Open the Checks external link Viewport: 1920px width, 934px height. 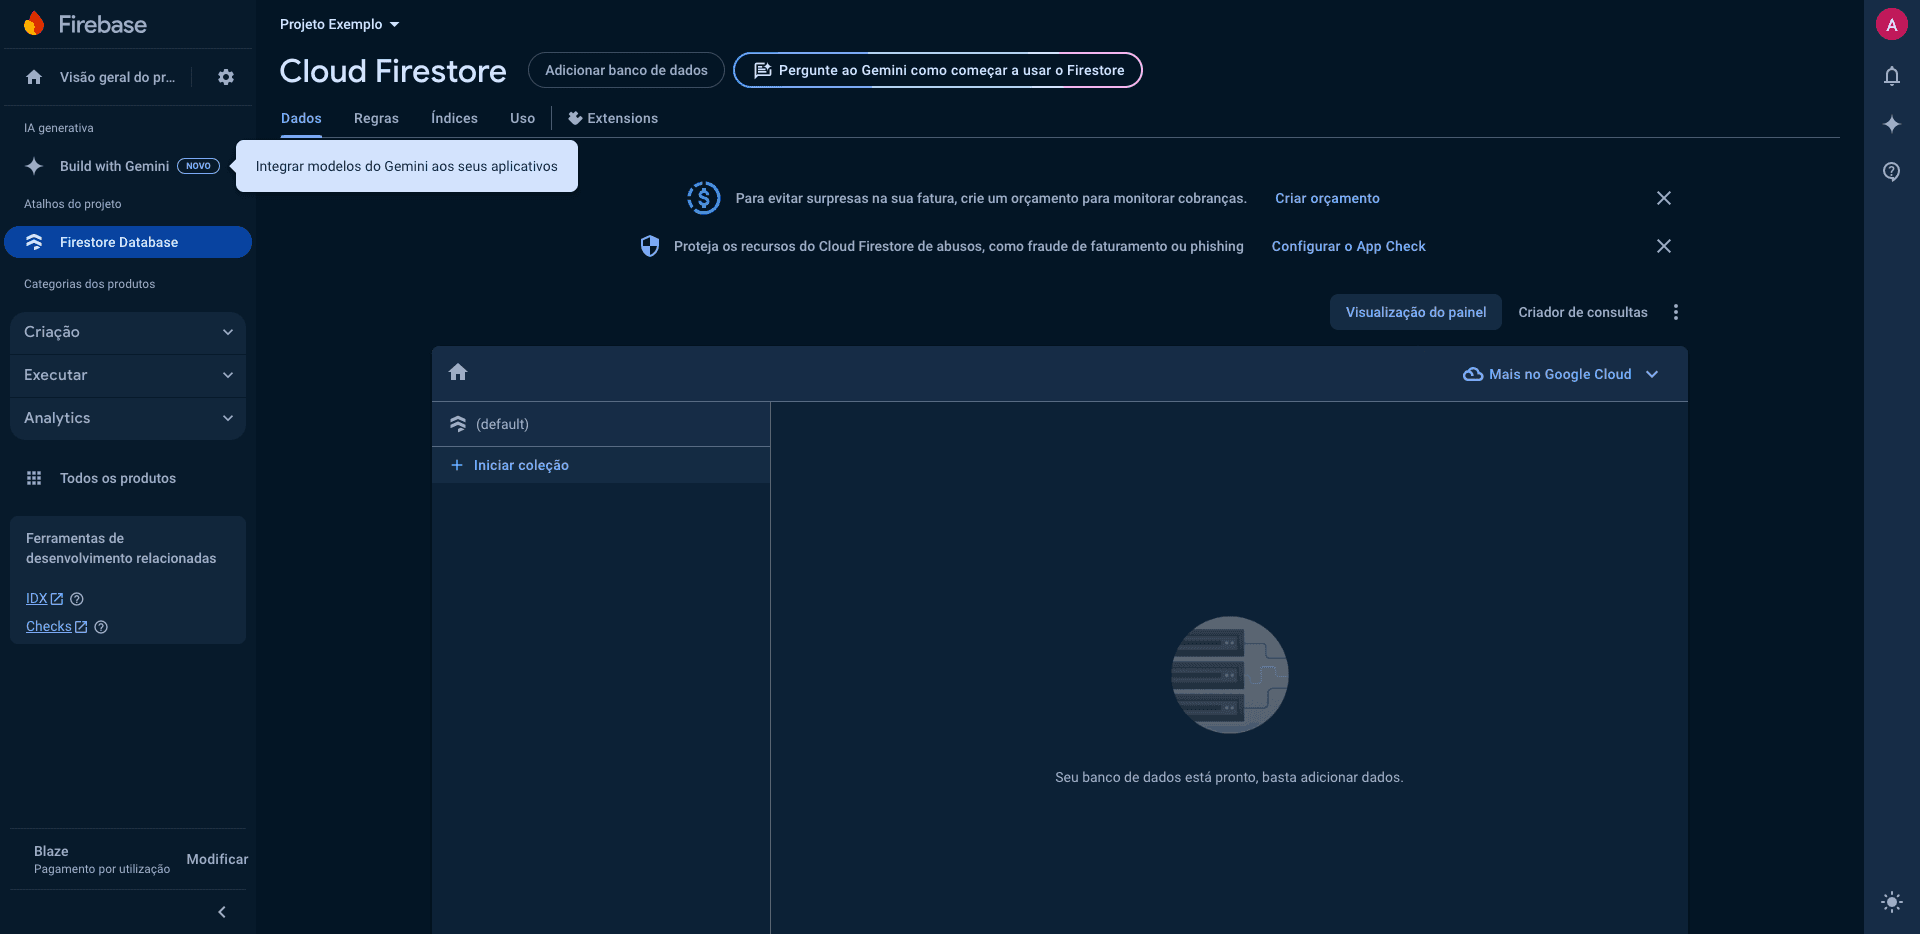[56, 627]
